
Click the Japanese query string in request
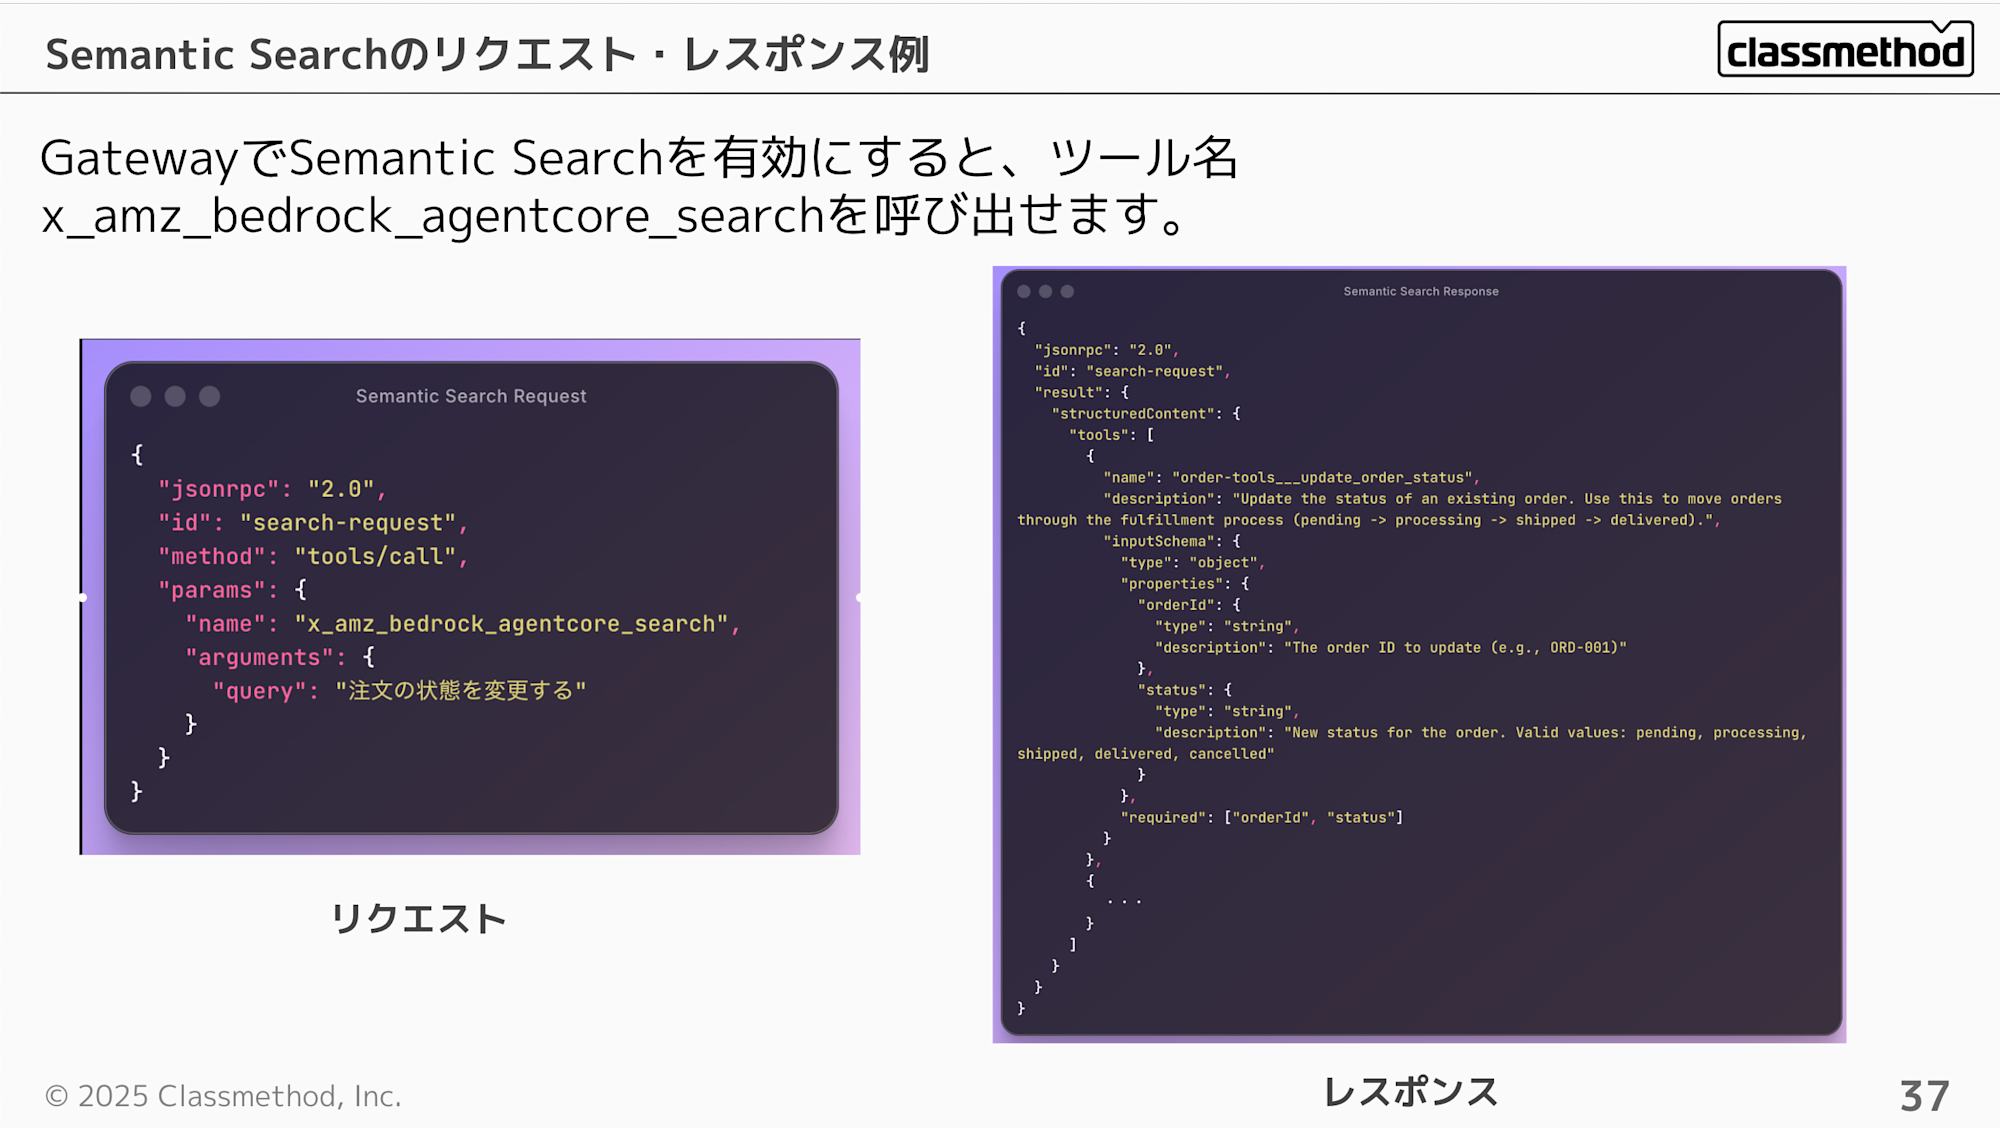[x=461, y=691]
